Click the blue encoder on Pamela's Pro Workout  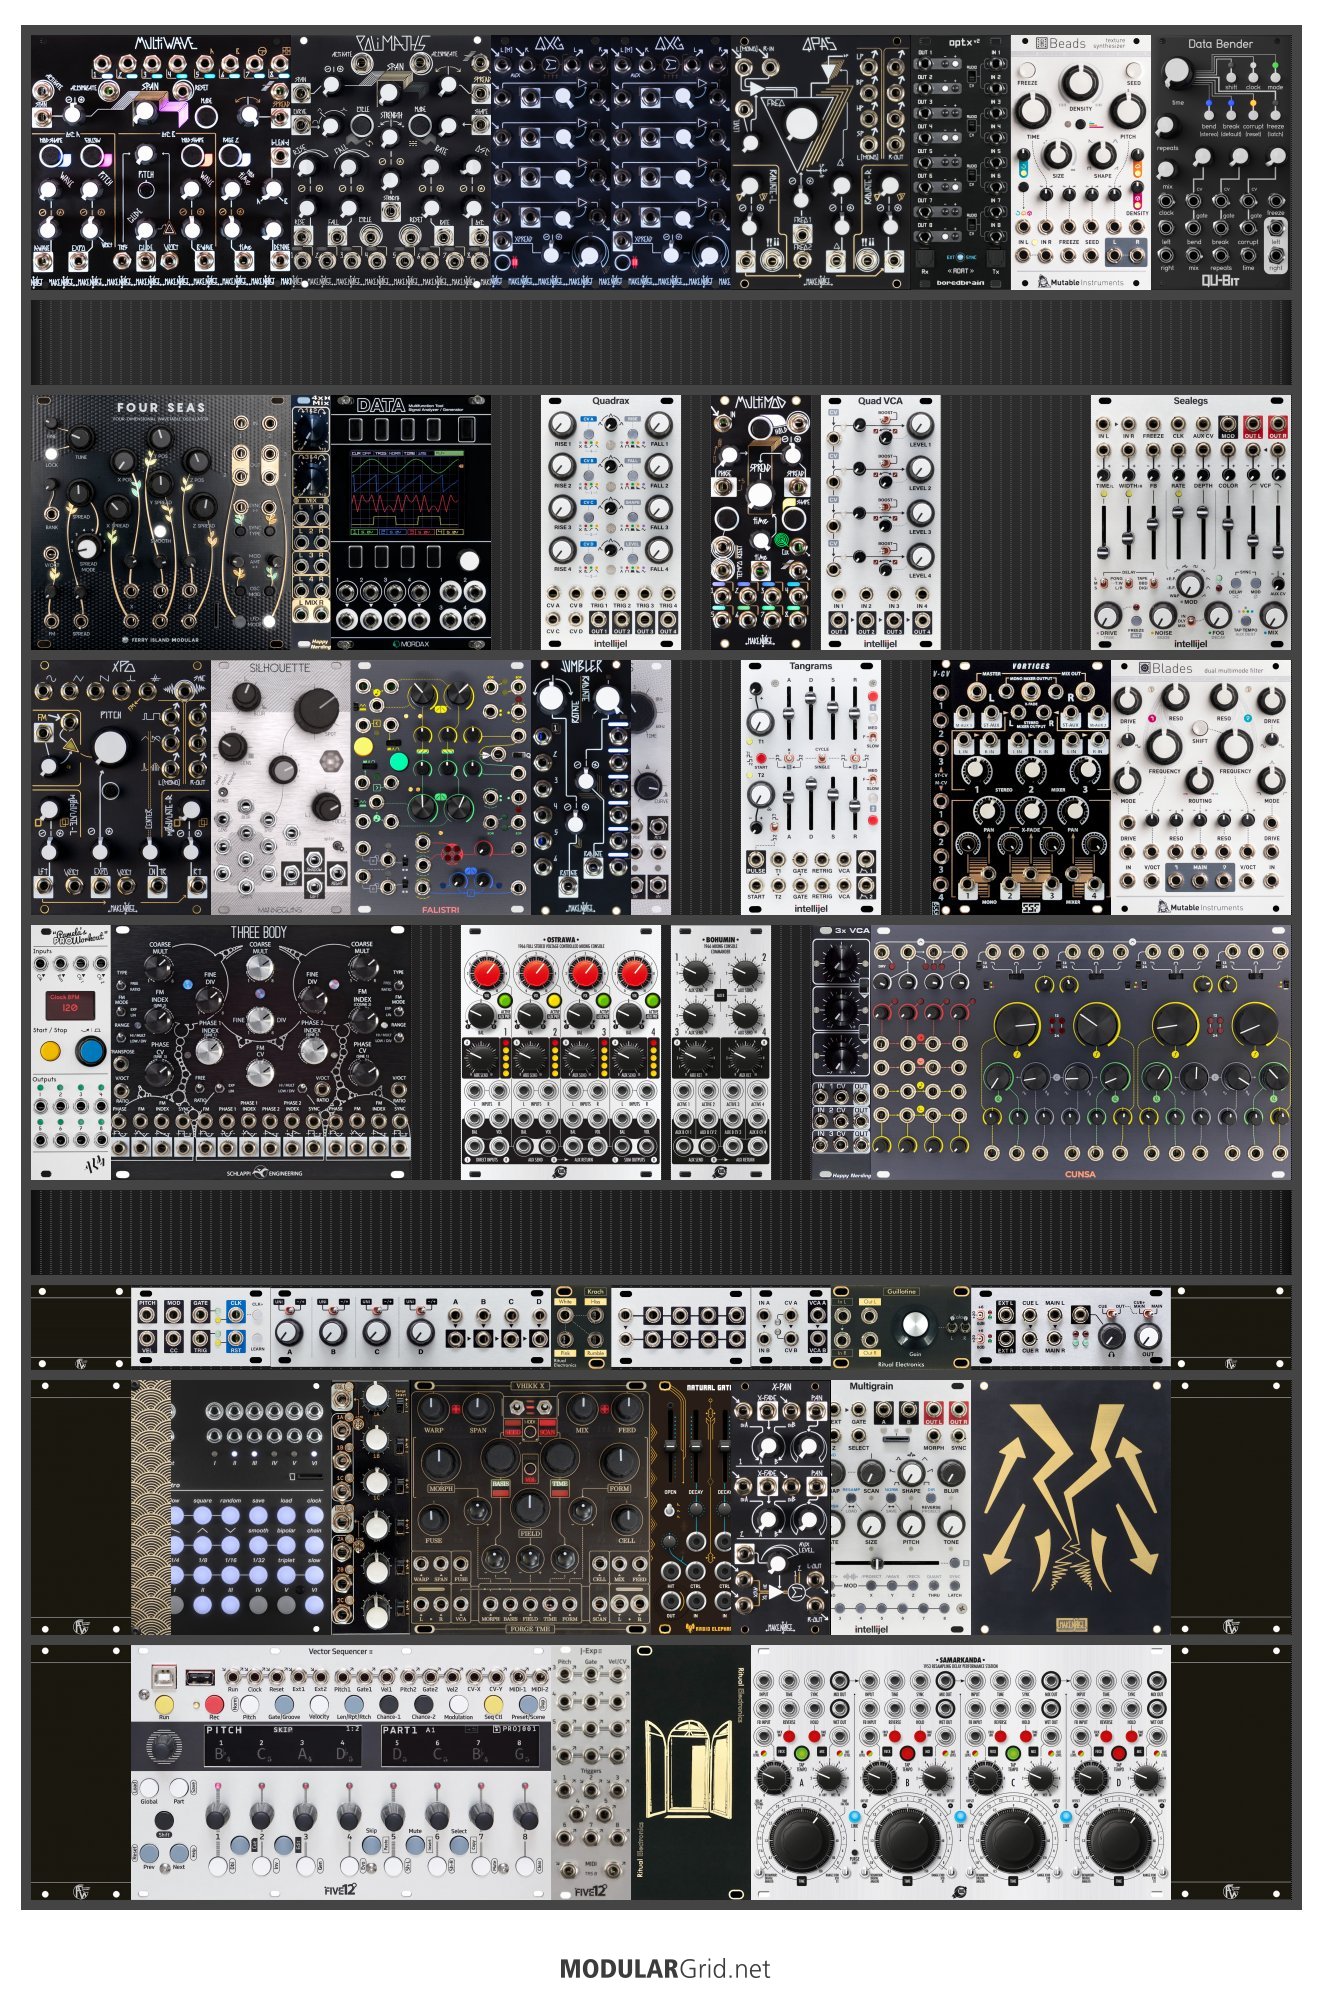pos(90,1051)
